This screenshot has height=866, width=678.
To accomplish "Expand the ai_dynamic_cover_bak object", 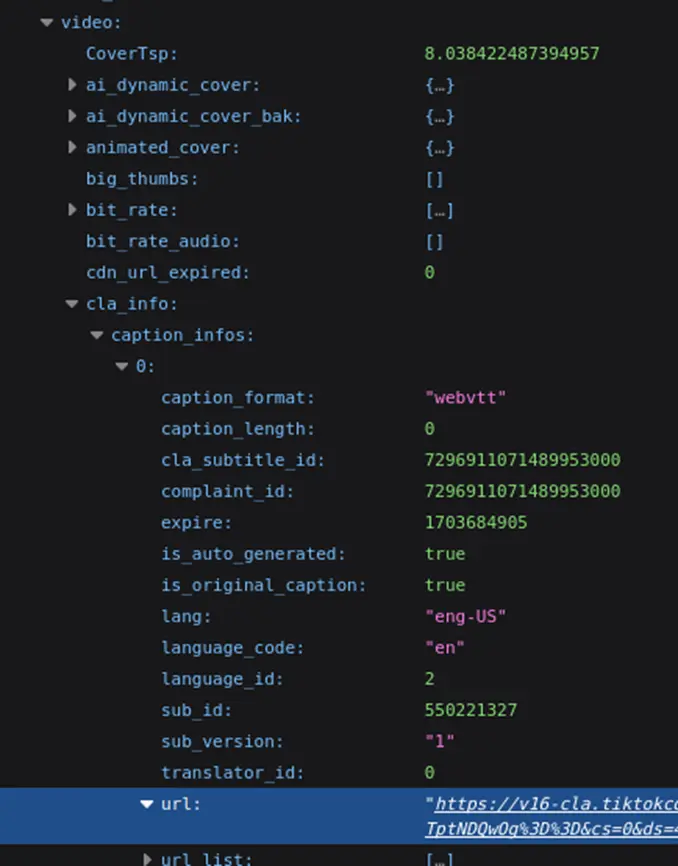I will pos(71,116).
